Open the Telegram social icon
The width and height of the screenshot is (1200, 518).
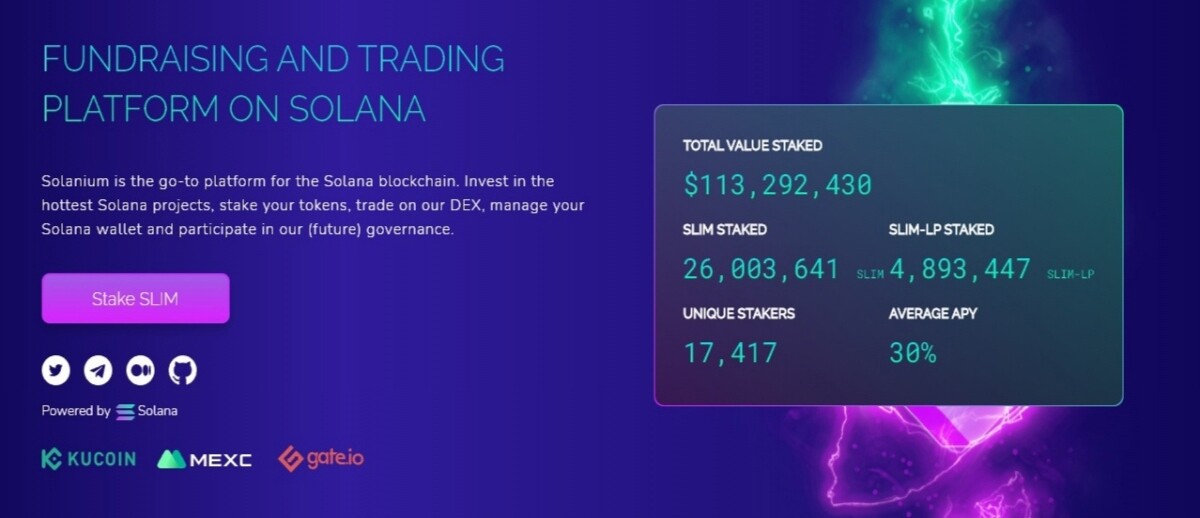pos(98,371)
